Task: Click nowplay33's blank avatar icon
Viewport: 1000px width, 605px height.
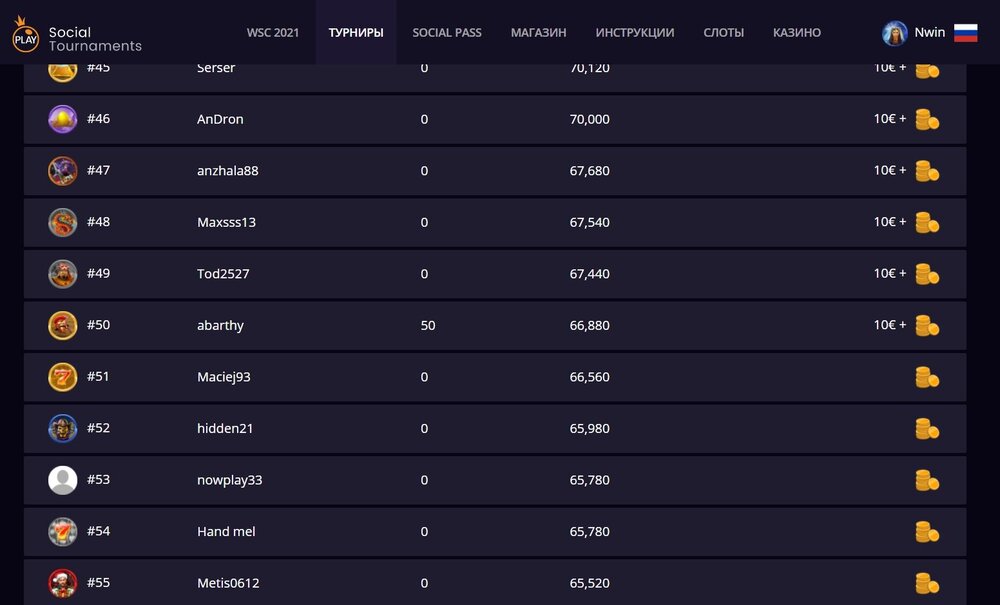Action: [63, 480]
